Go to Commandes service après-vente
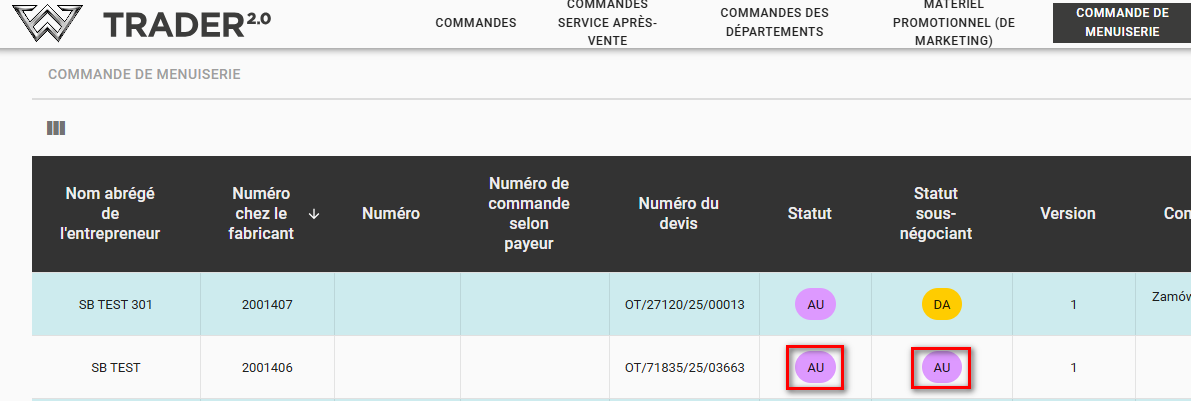 [607, 23]
